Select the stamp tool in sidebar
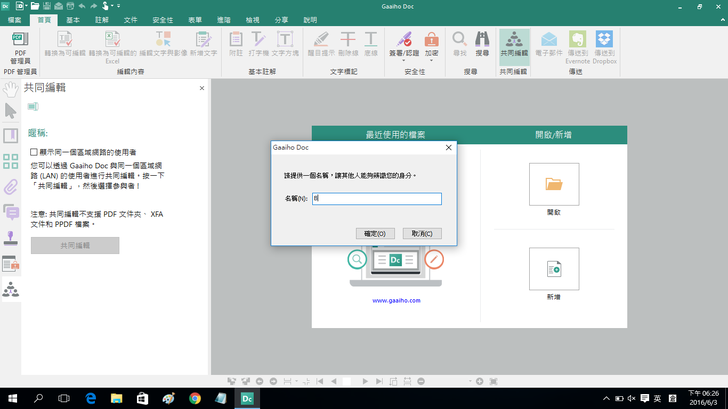The height and width of the screenshot is (409, 728). point(11,238)
